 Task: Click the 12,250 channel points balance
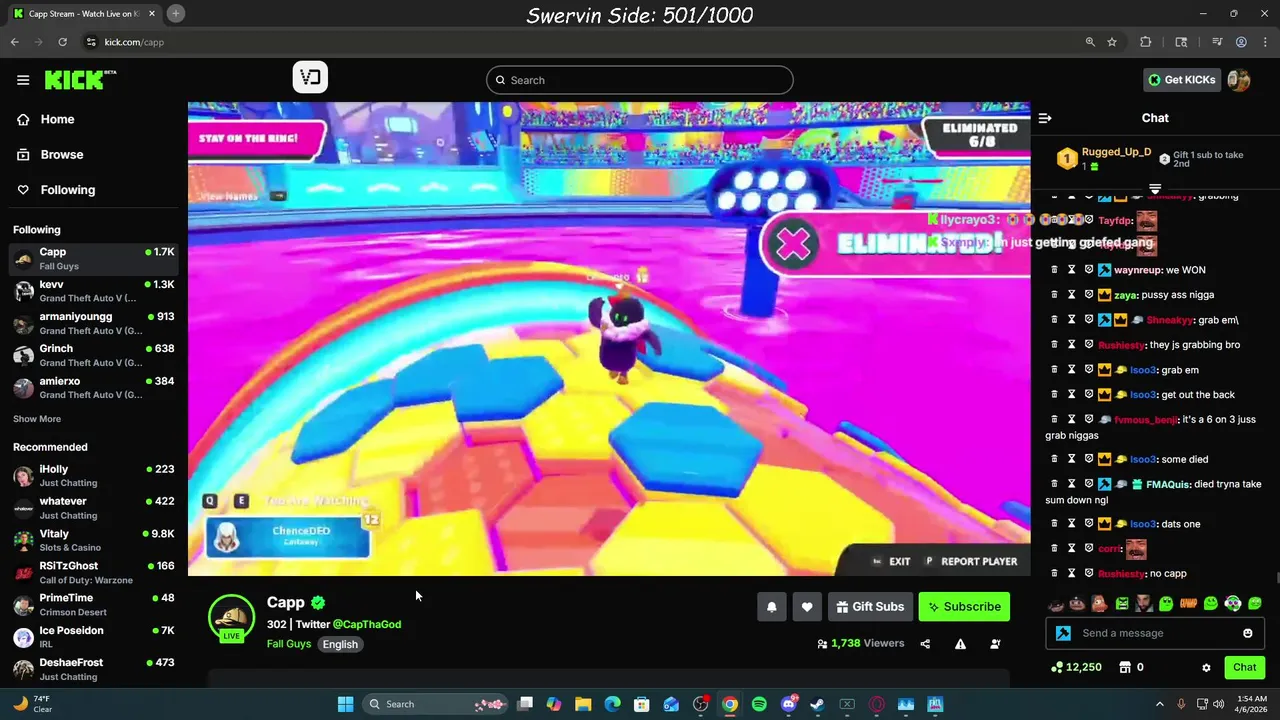click(1076, 667)
